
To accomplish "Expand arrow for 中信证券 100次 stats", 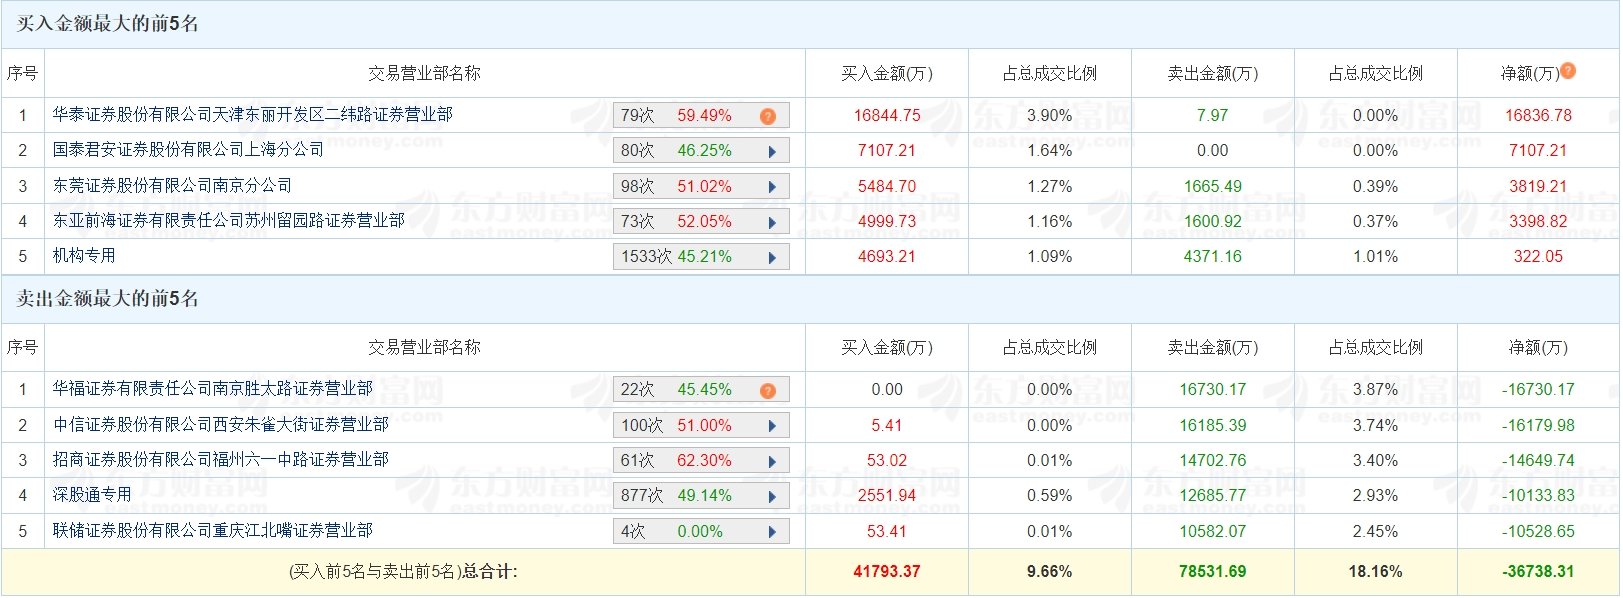I will point(772,426).
